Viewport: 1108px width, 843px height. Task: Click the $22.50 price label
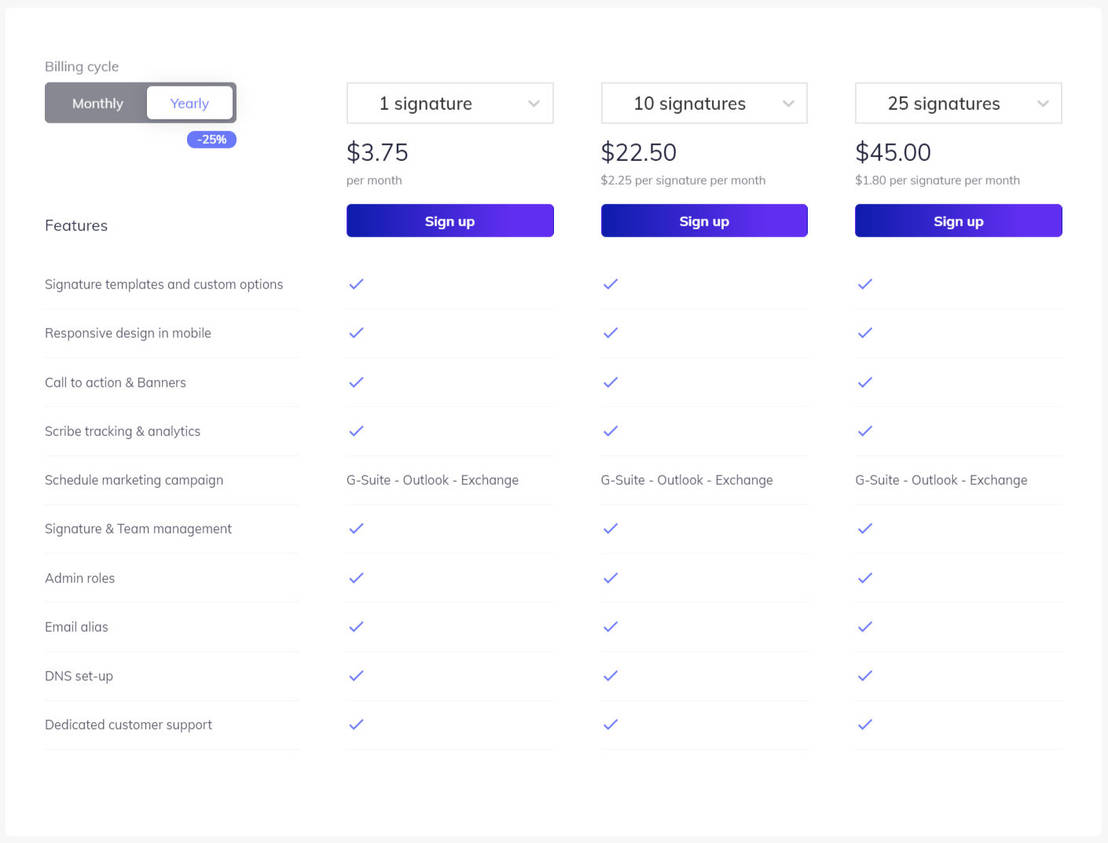click(x=638, y=152)
